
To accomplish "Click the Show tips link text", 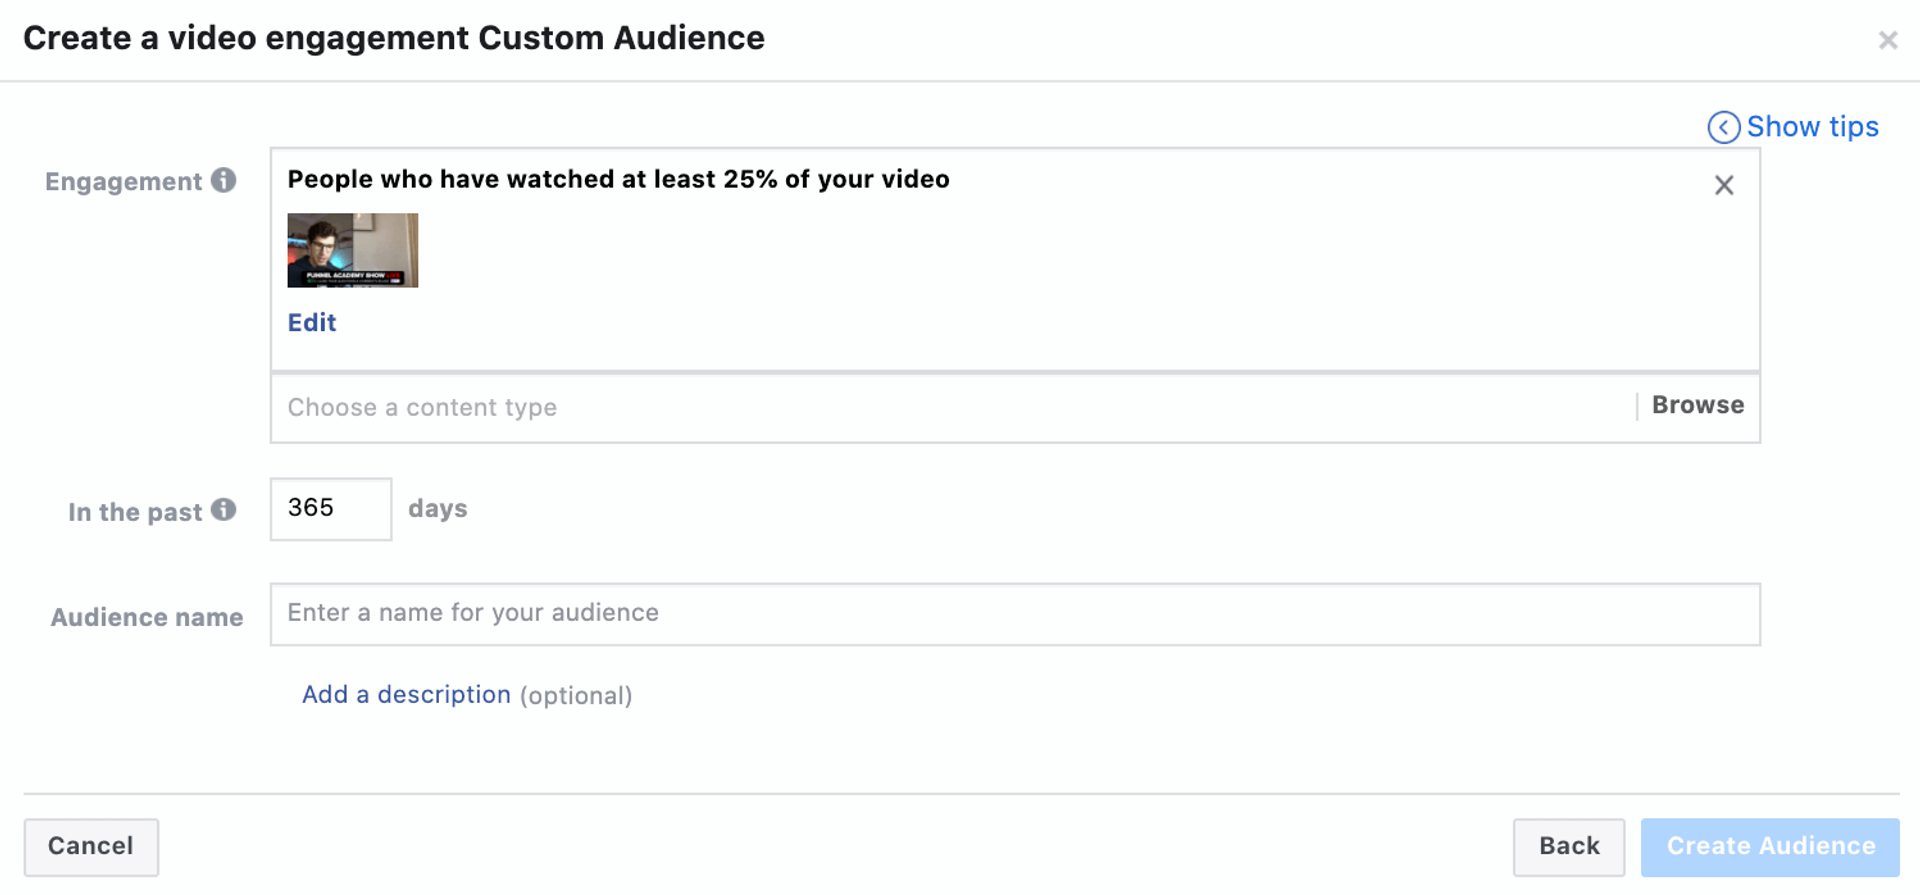I will click(1812, 127).
